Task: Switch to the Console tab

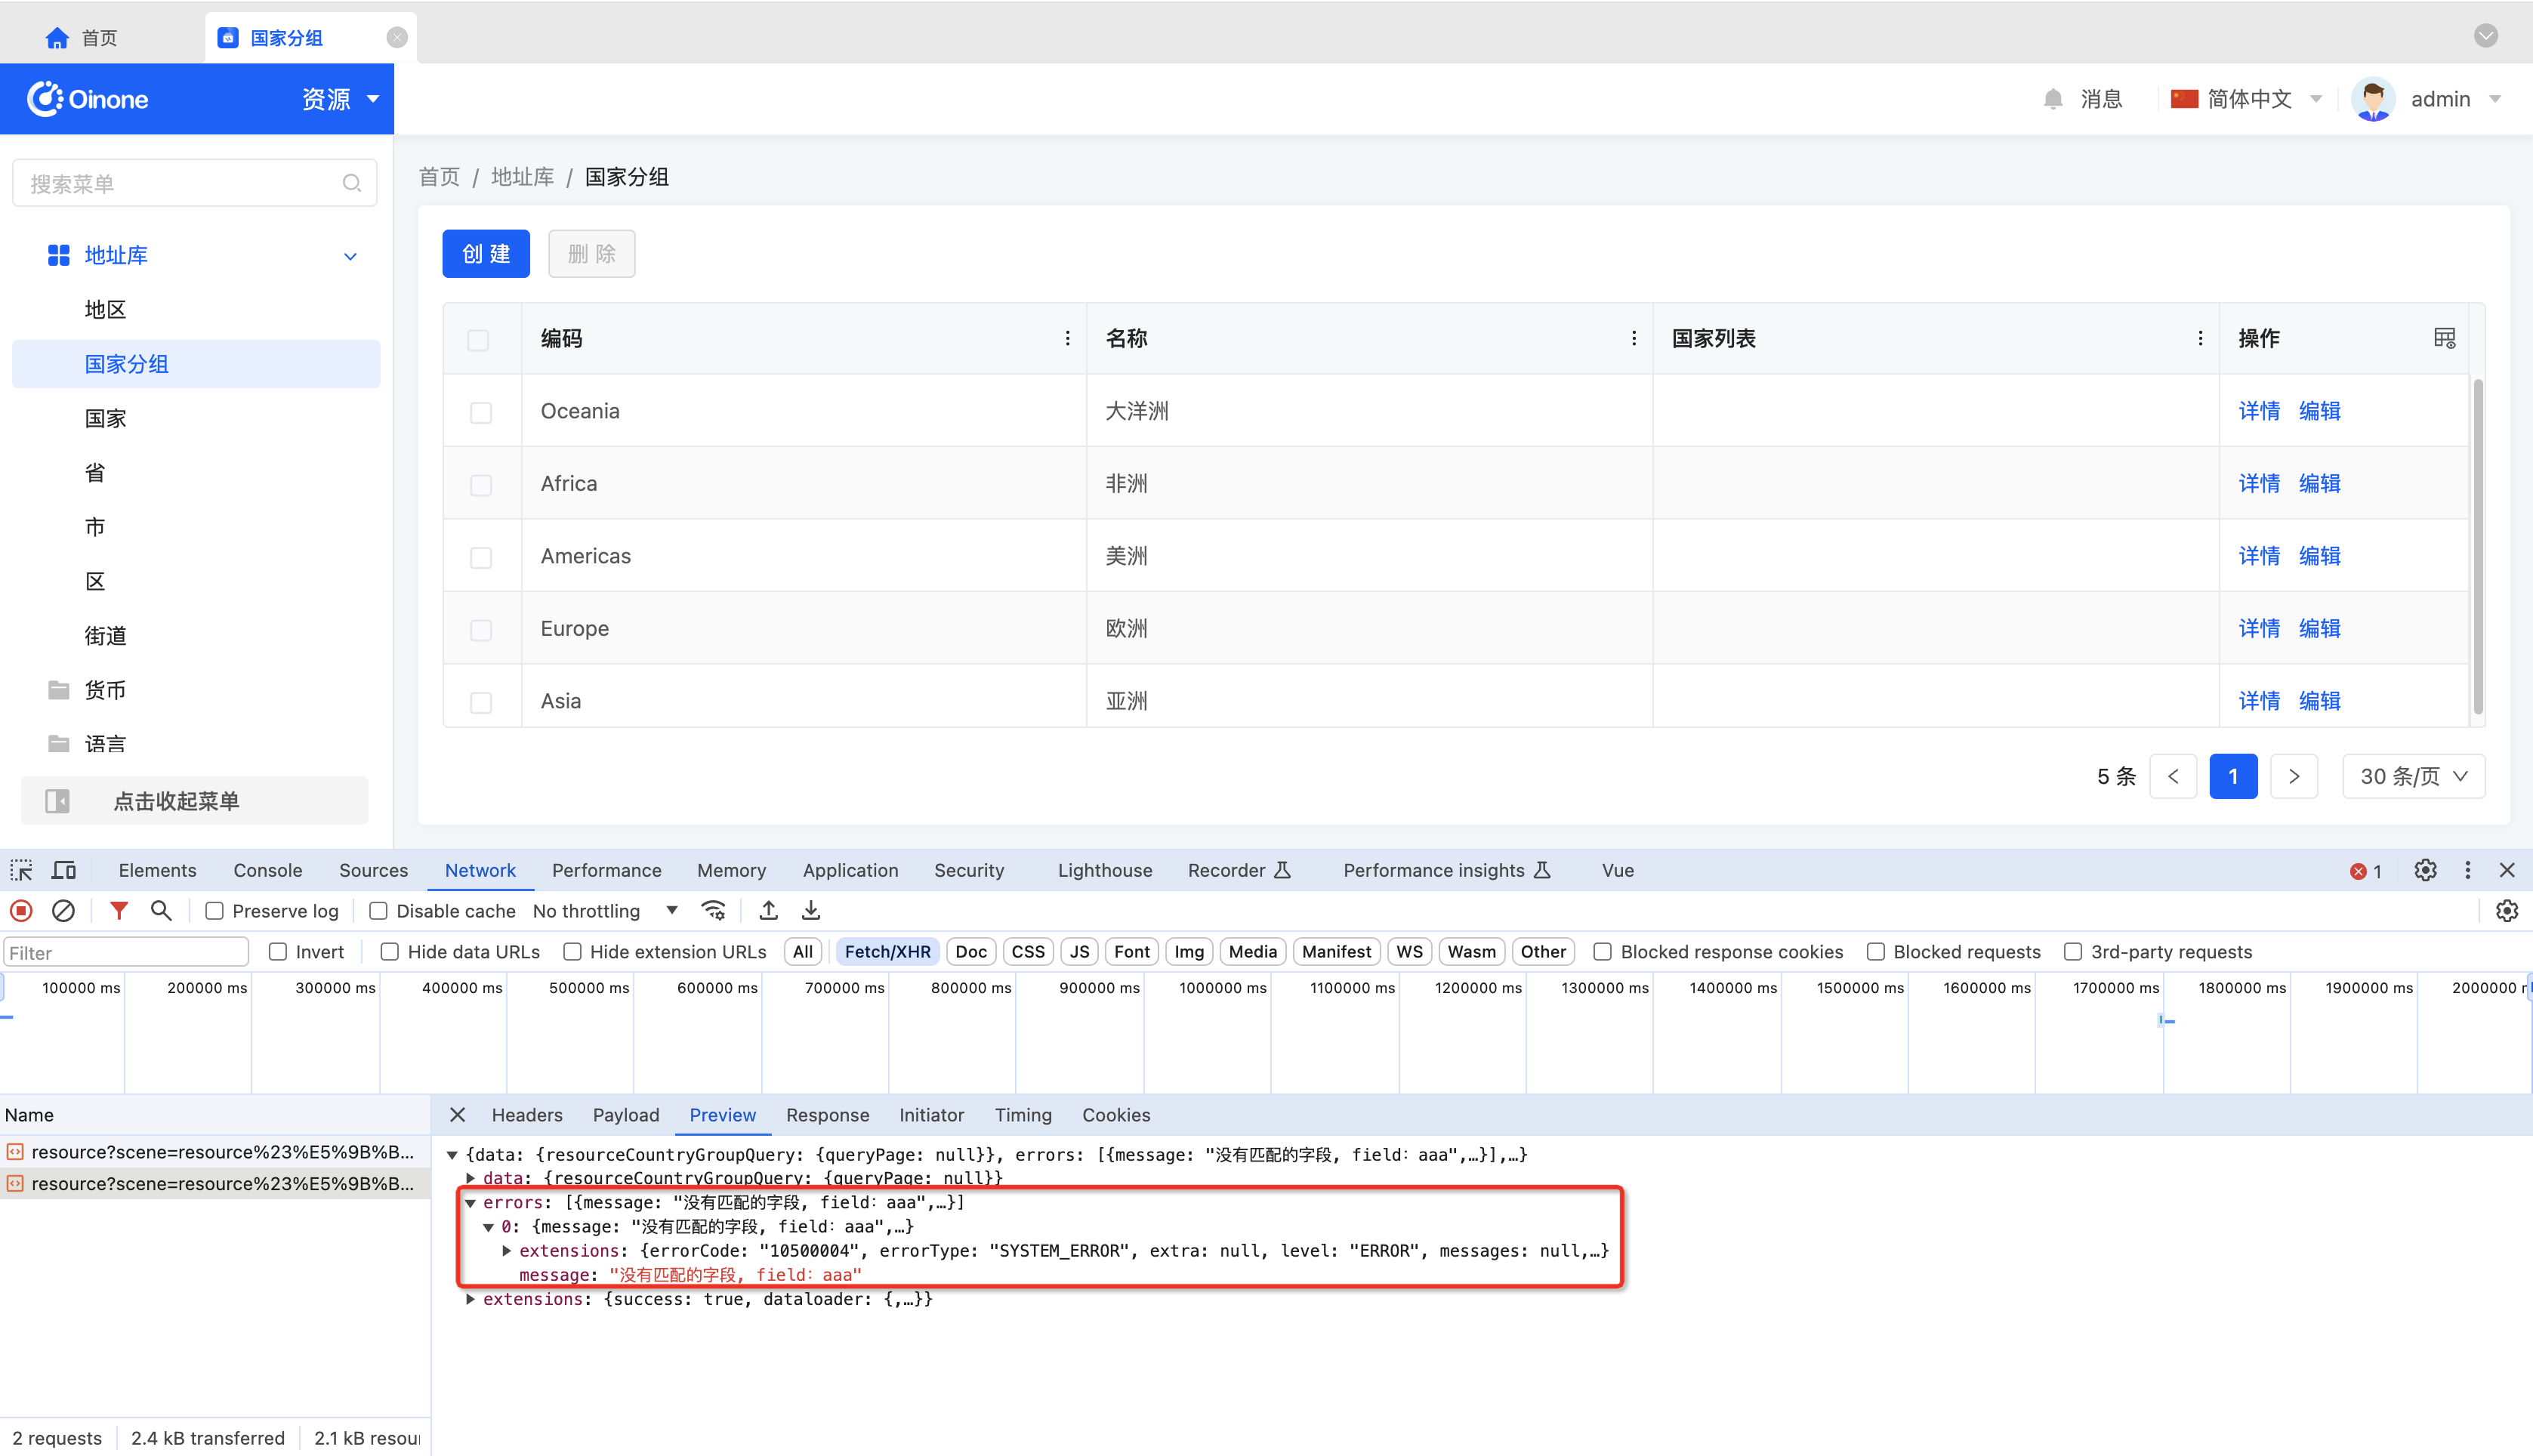Action: tap(267, 870)
